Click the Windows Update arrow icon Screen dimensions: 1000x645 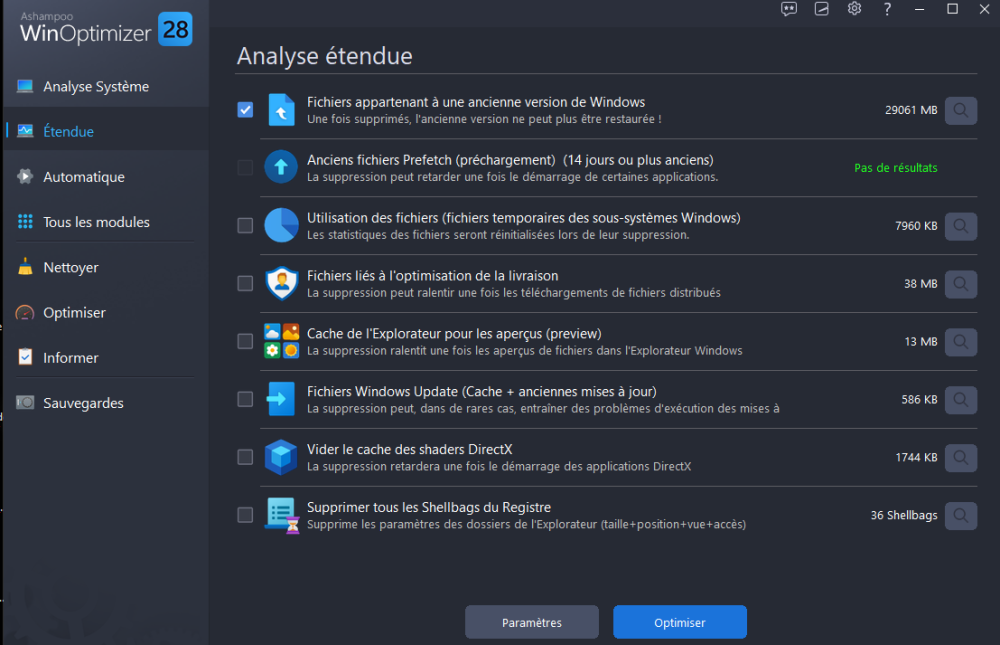point(280,399)
